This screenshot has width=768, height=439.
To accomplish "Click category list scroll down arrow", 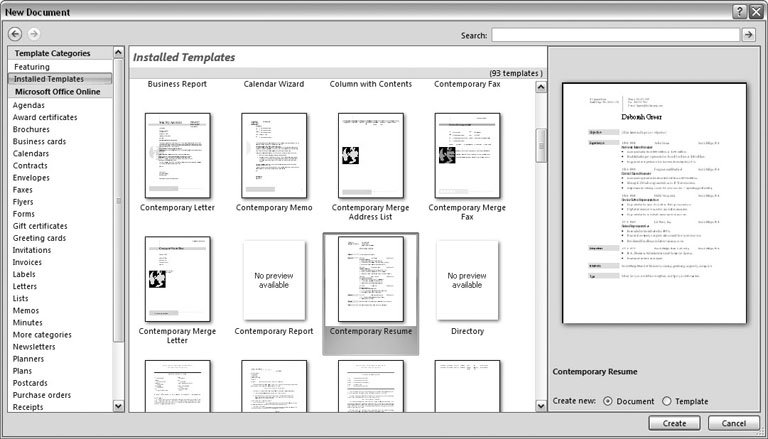I will click(x=119, y=406).
